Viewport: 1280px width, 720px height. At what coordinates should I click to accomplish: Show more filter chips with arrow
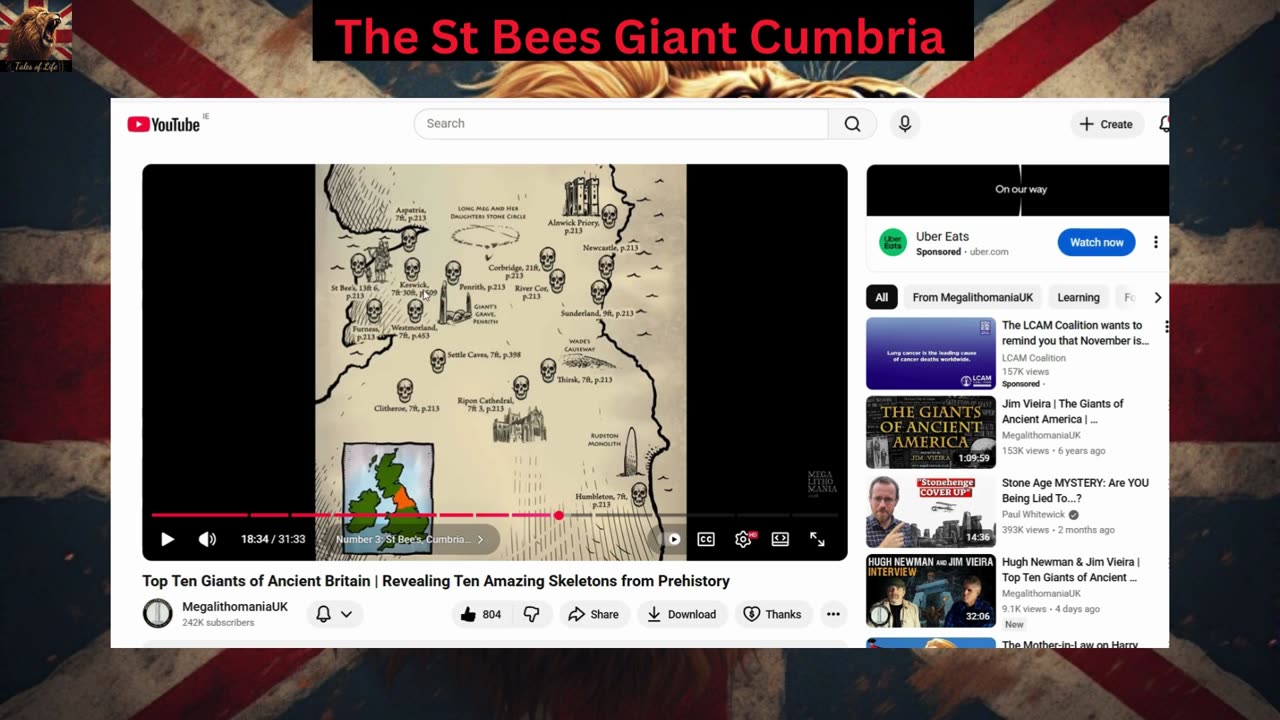coord(1157,297)
